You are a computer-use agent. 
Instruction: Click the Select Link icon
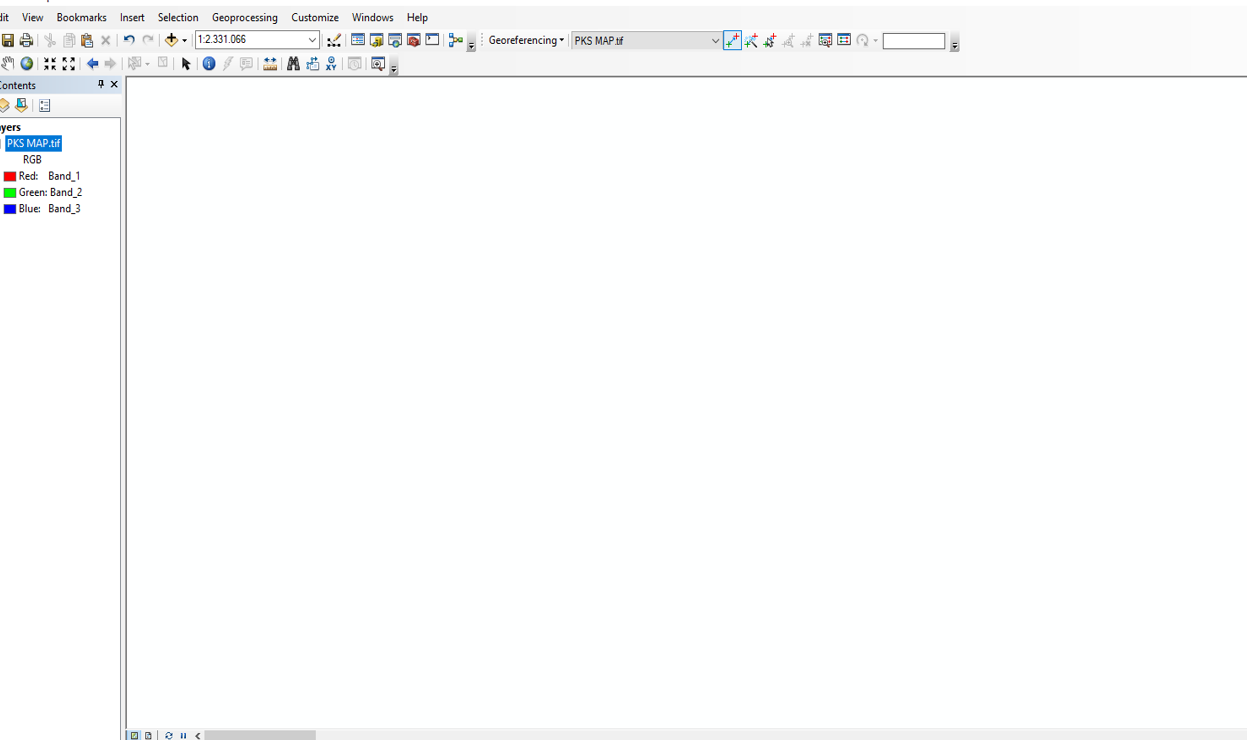pyautogui.click(x=770, y=41)
